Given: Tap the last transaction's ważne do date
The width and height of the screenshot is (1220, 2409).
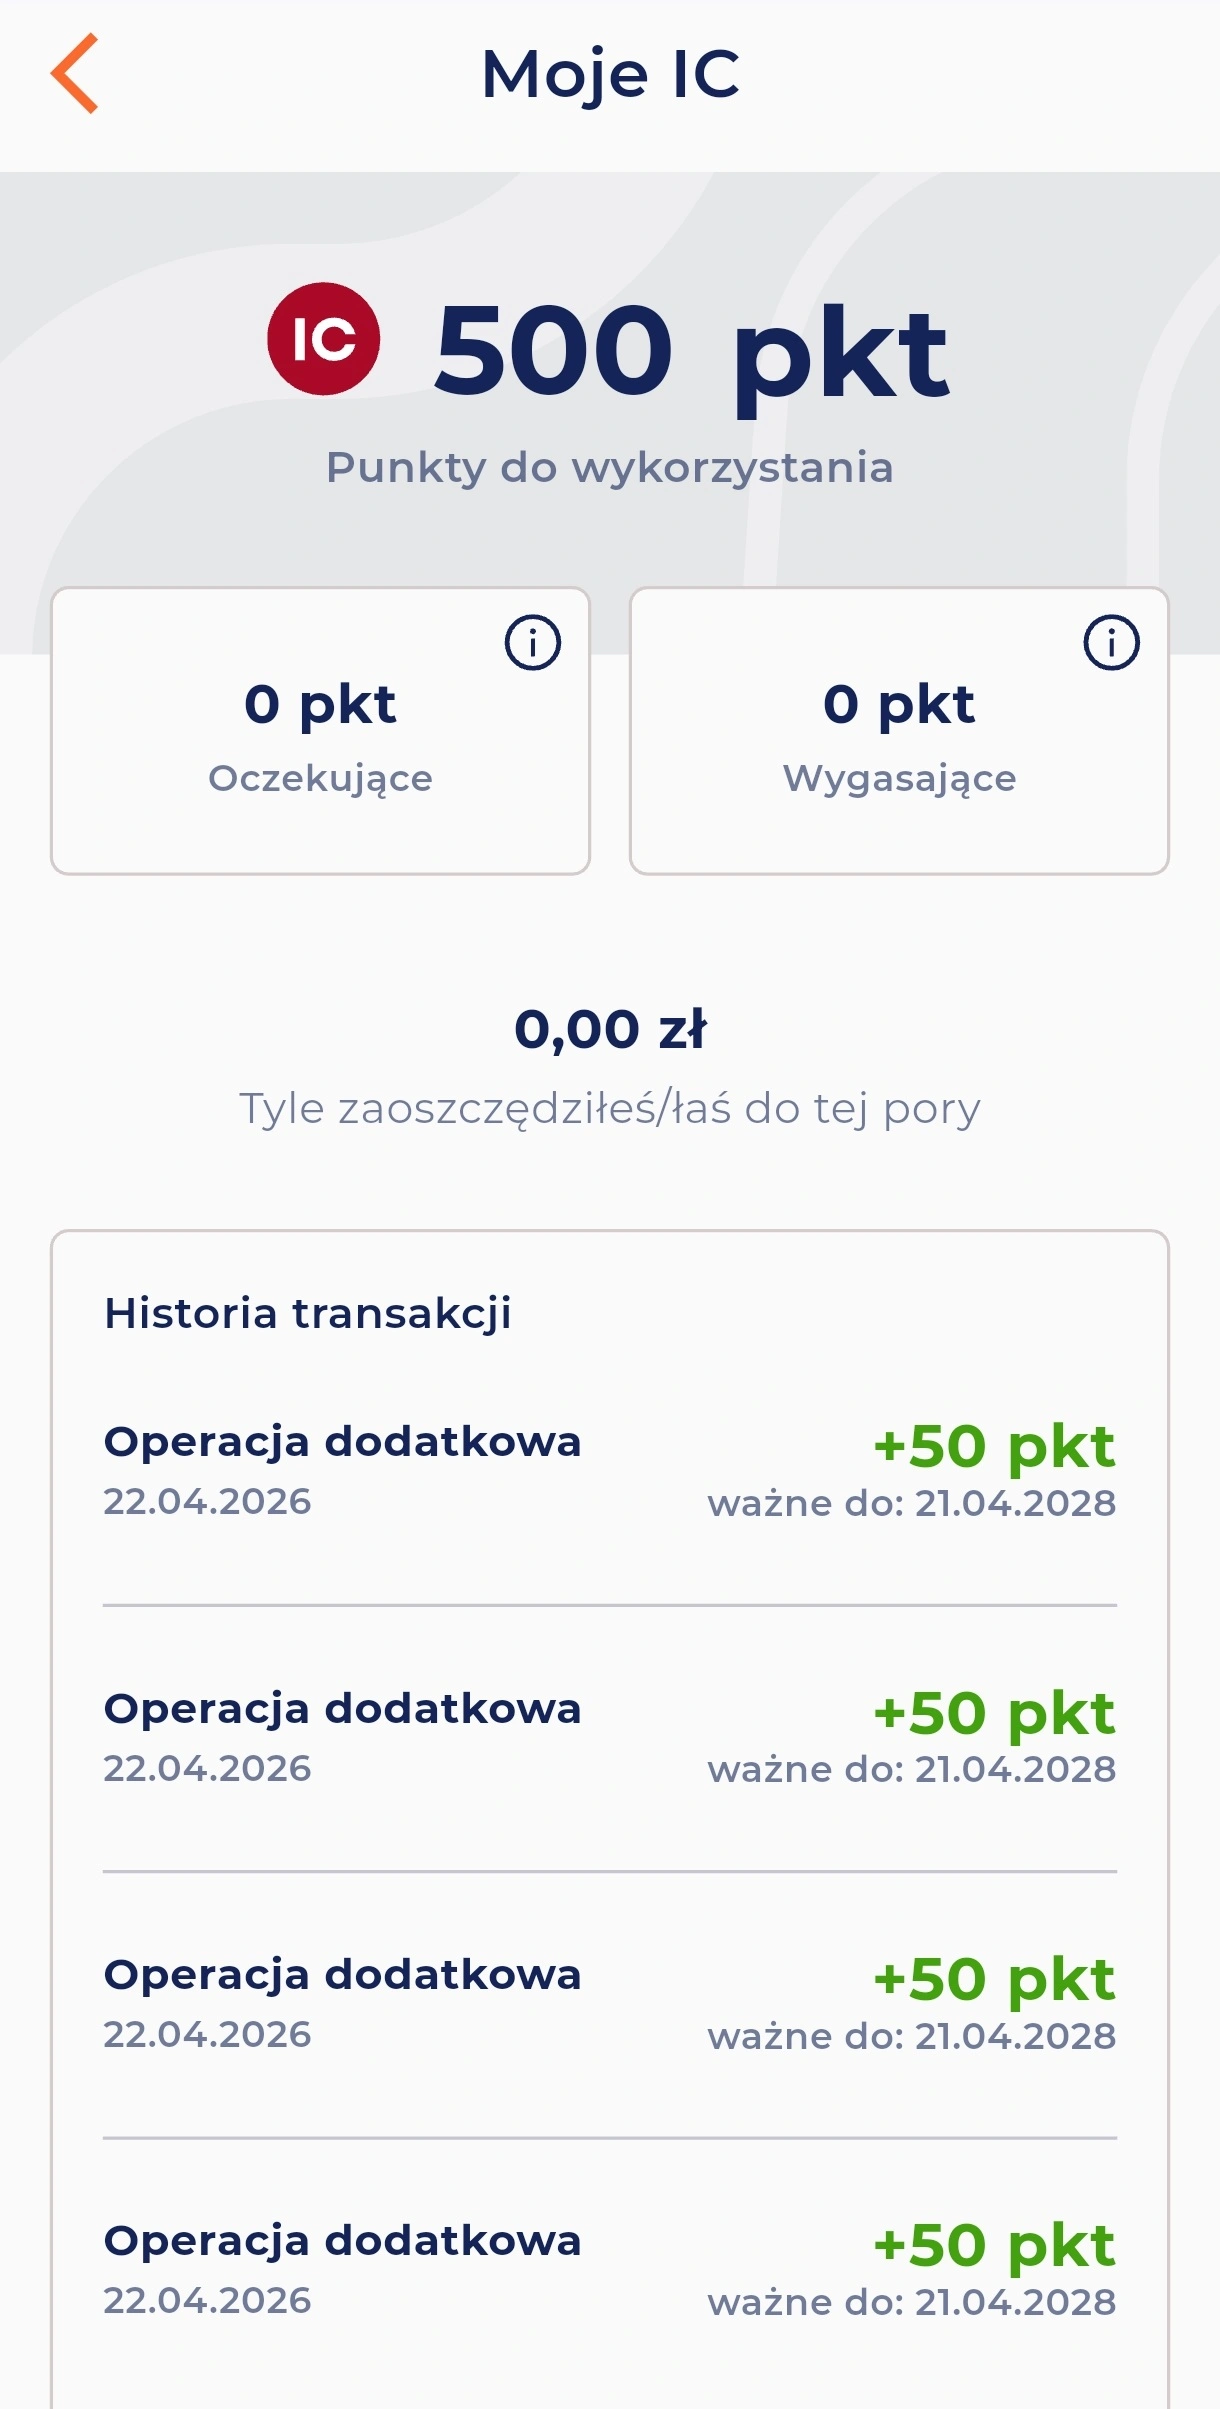Looking at the screenshot, I should (911, 2302).
